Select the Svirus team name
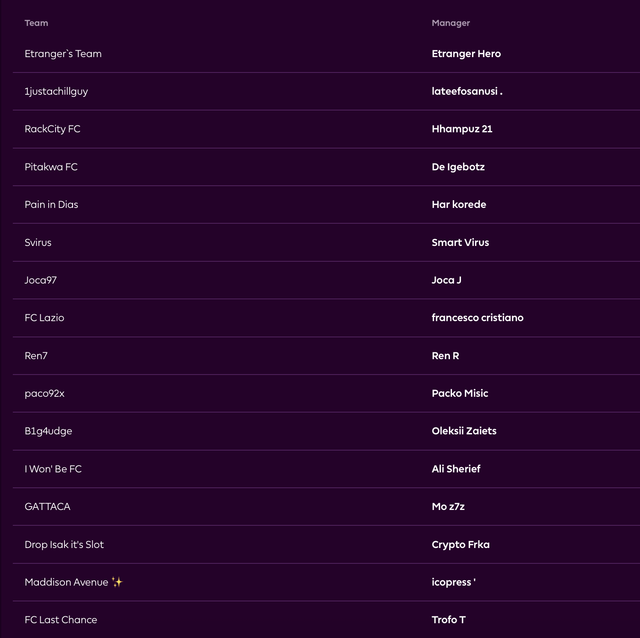This screenshot has height=638, width=640. pos(38,242)
